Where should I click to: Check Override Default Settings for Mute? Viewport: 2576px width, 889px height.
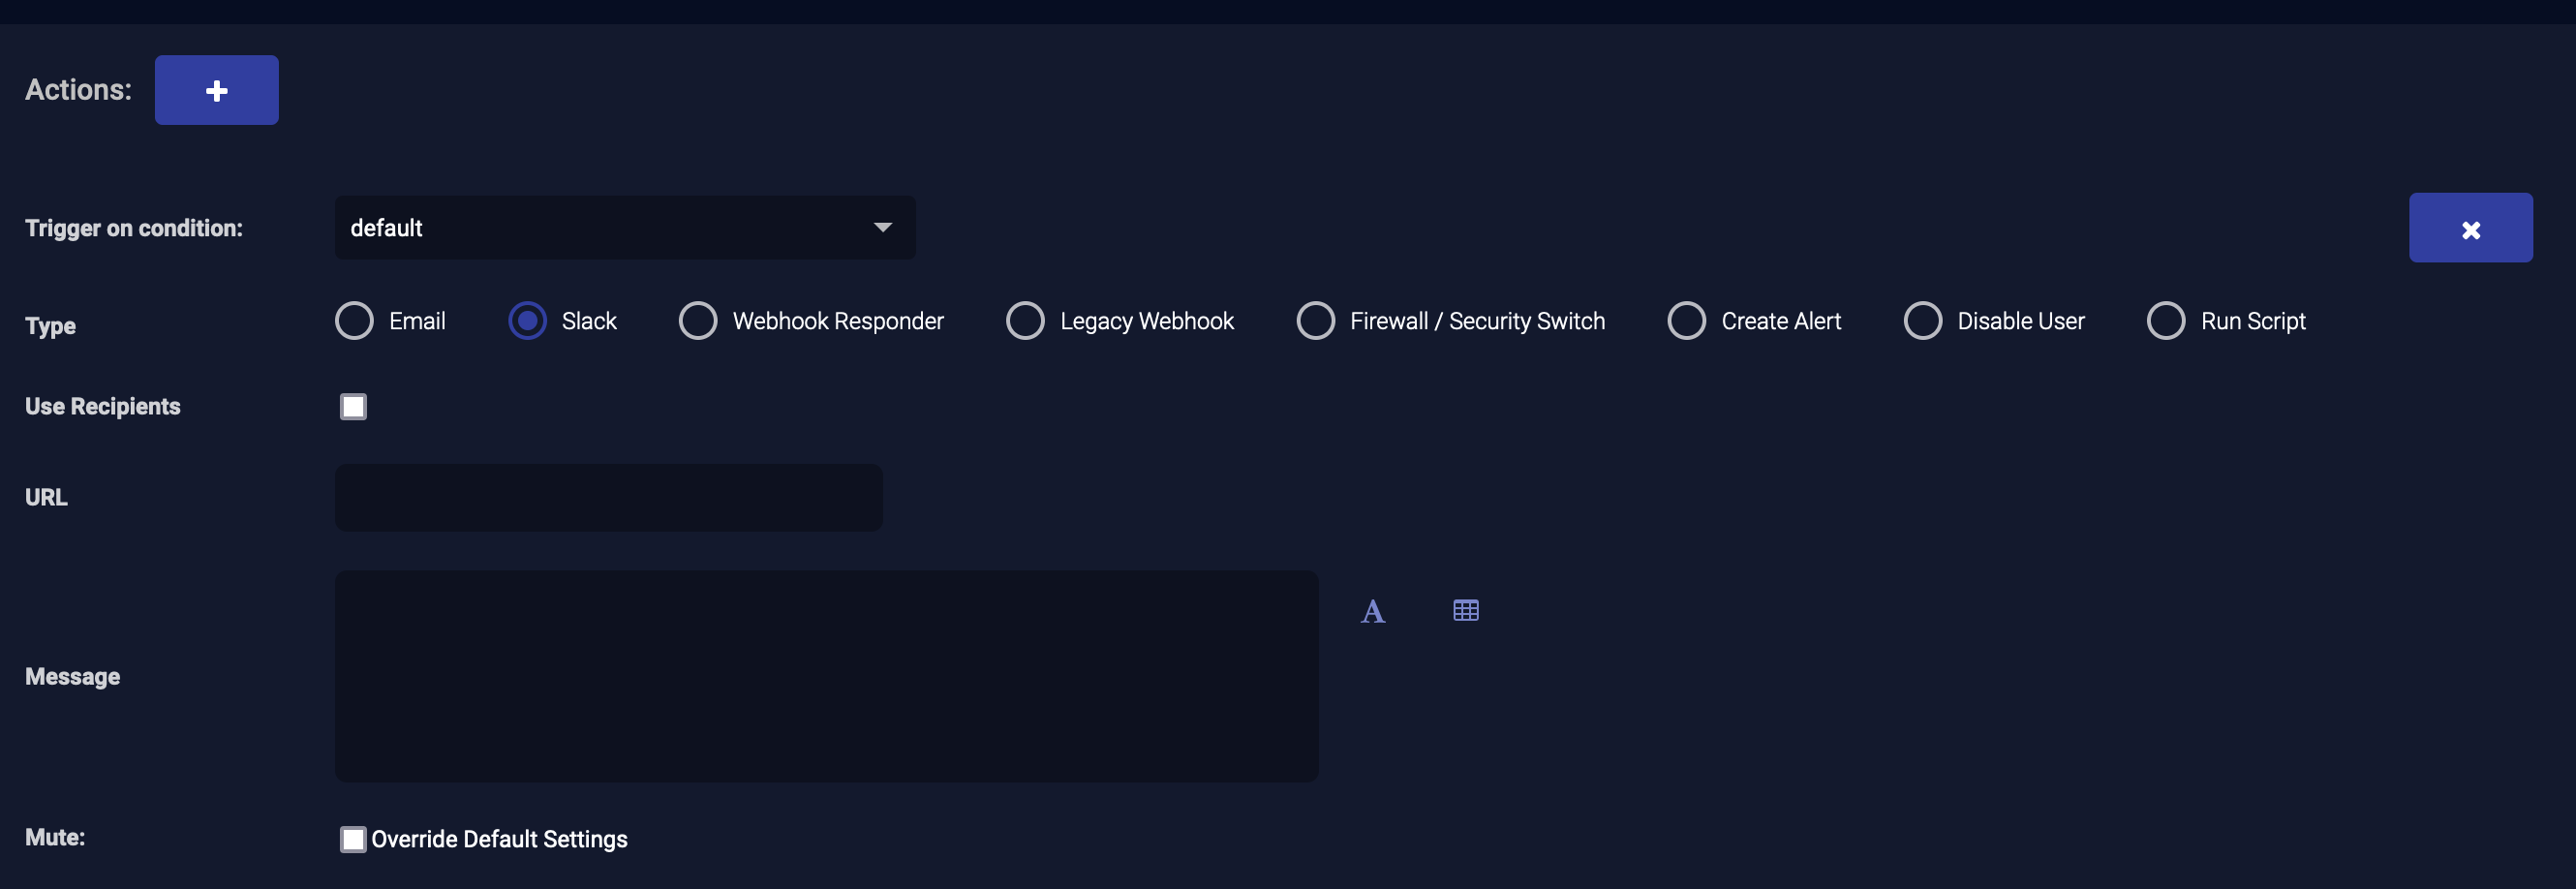coord(353,839)
